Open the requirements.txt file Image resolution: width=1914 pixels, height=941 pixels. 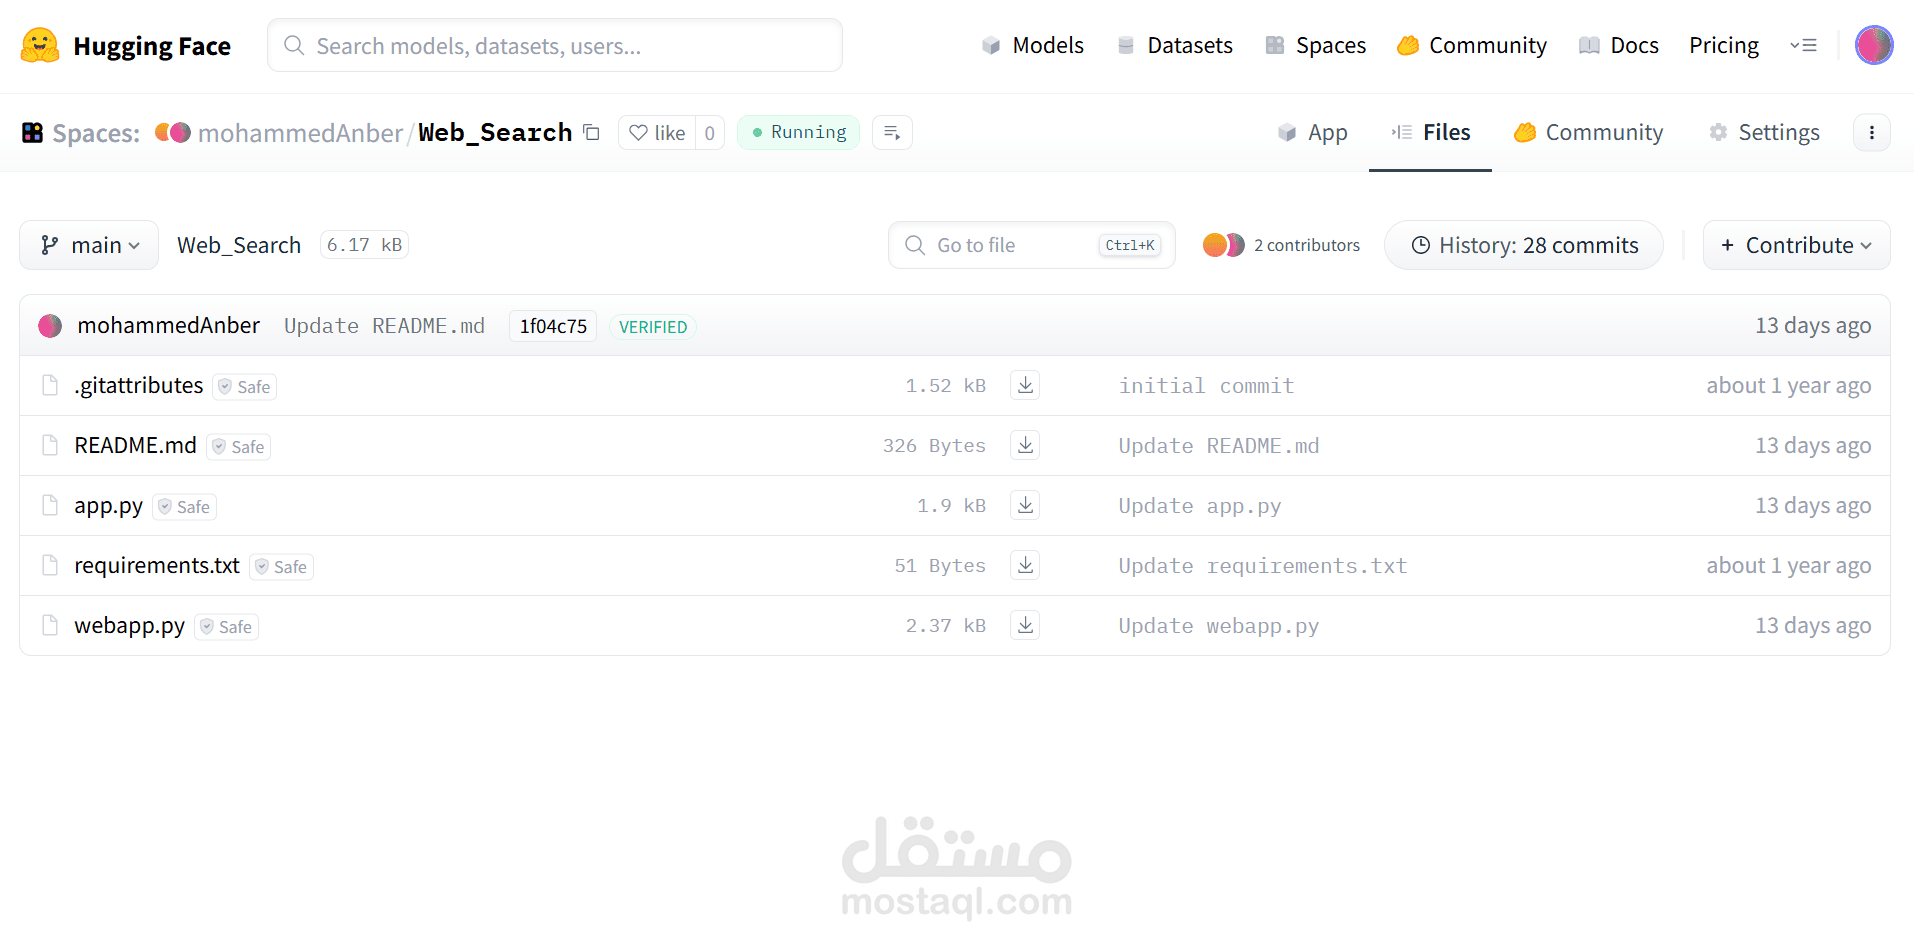click(x=157, y=565)
